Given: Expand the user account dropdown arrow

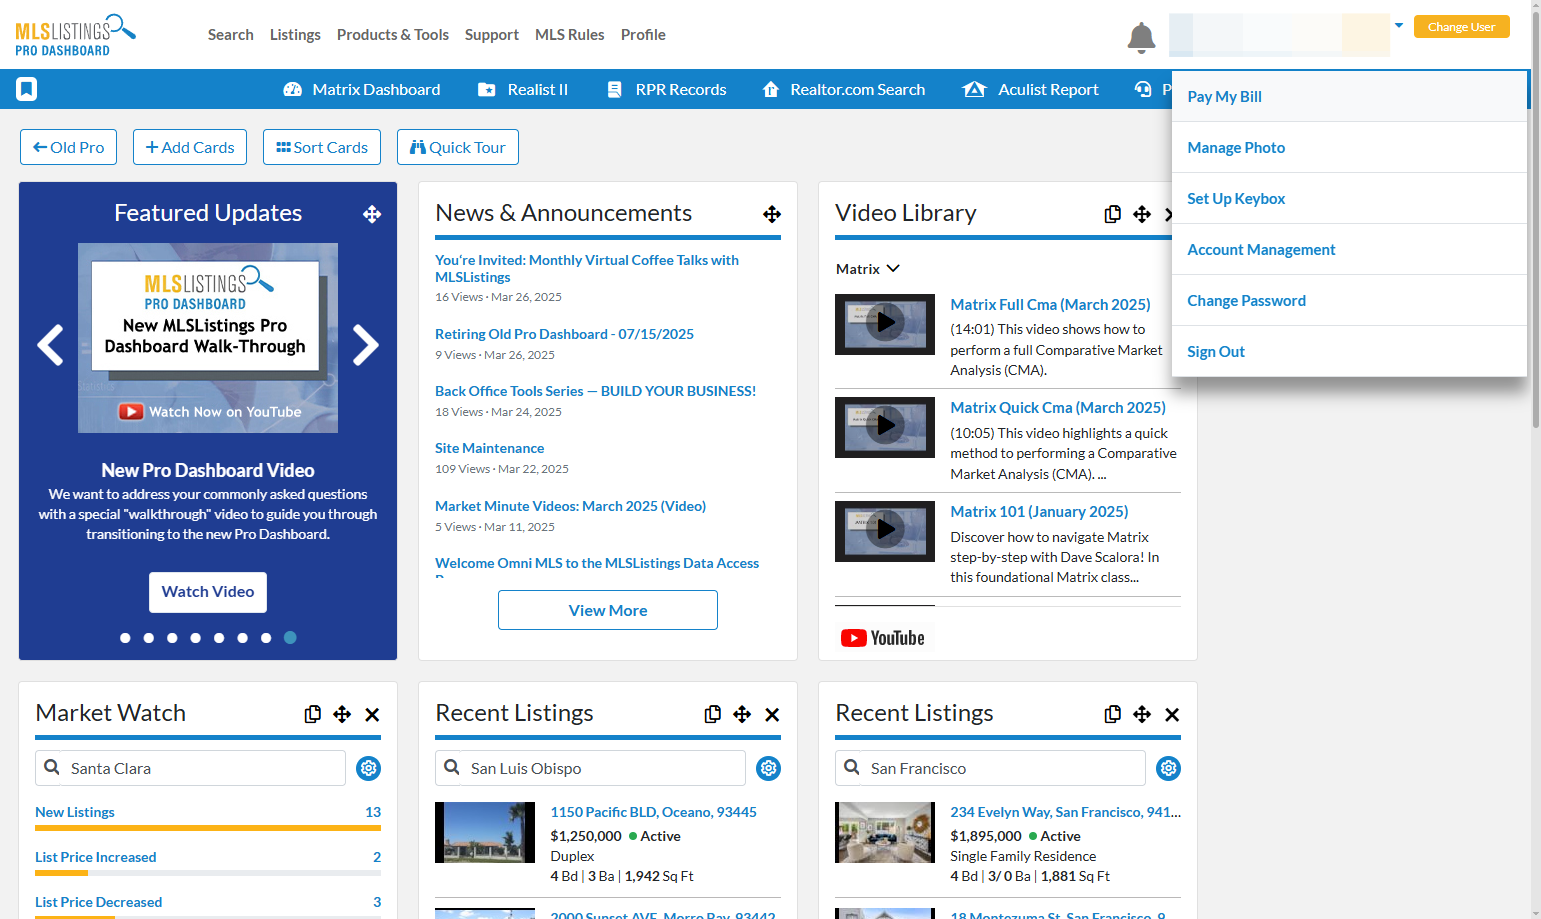Looking at the screenshot, I should click(1399, 26).
